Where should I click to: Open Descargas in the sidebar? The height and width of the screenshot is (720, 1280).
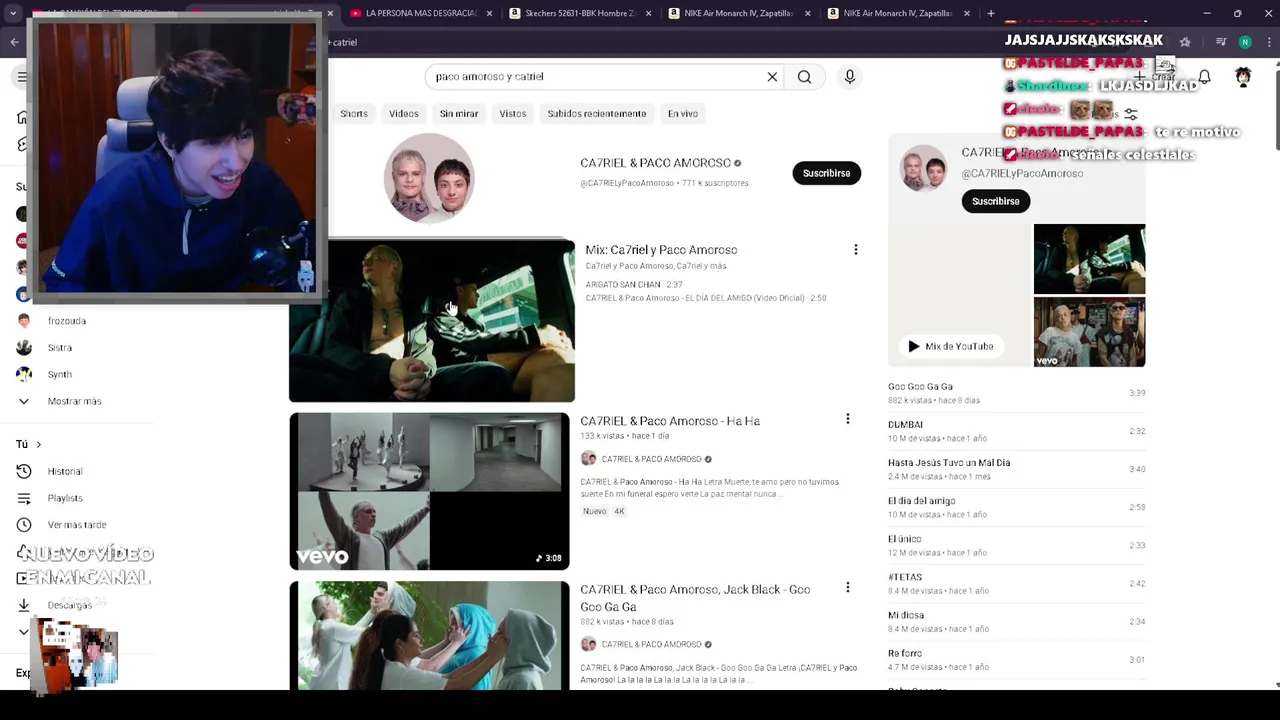tap(68, 605)
